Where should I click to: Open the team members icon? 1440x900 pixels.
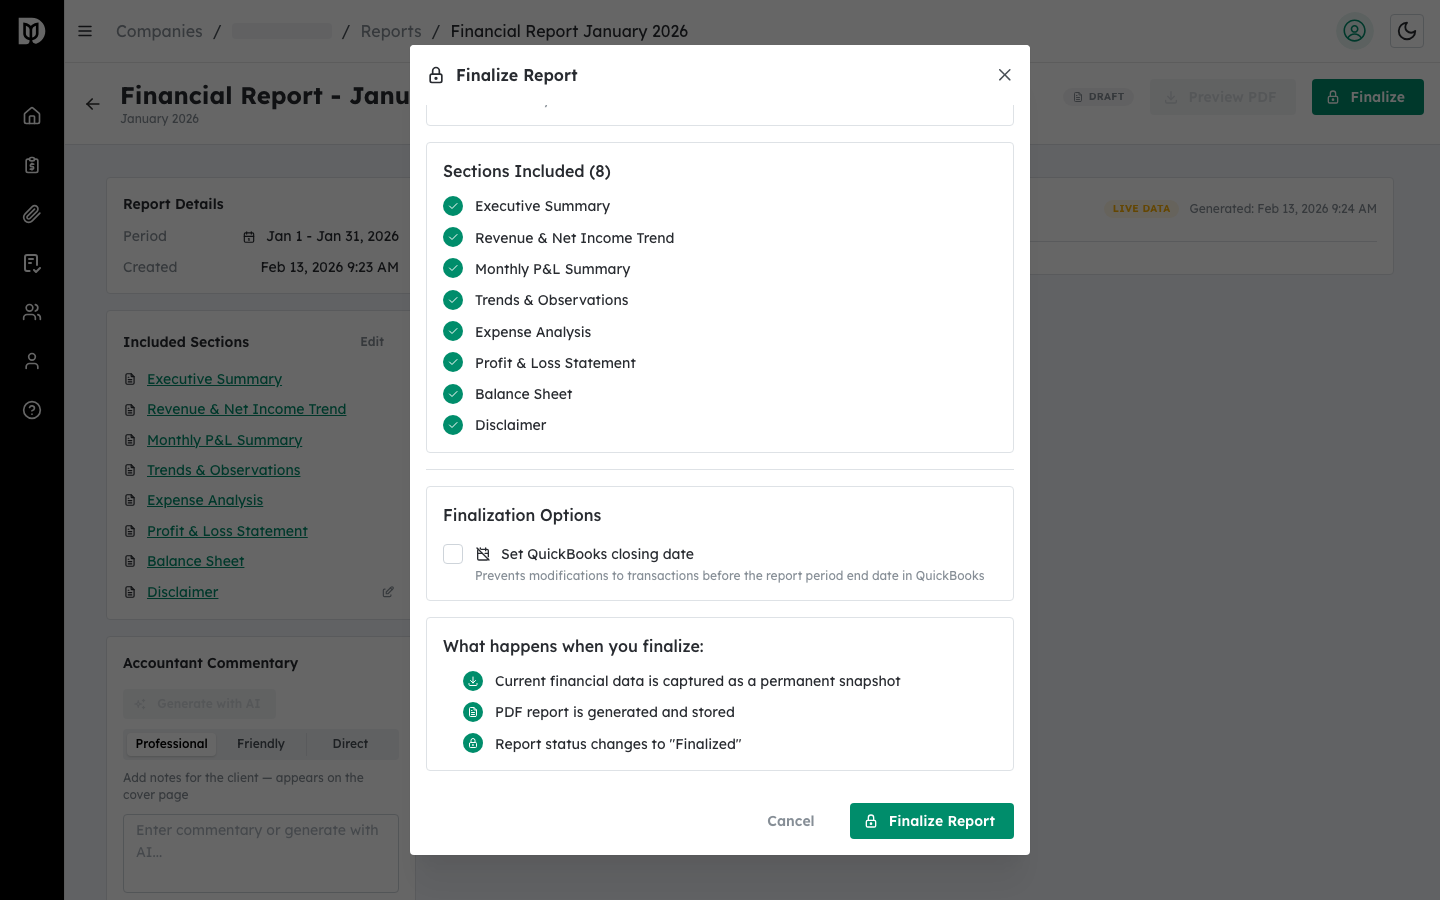(x=32, y=311)
